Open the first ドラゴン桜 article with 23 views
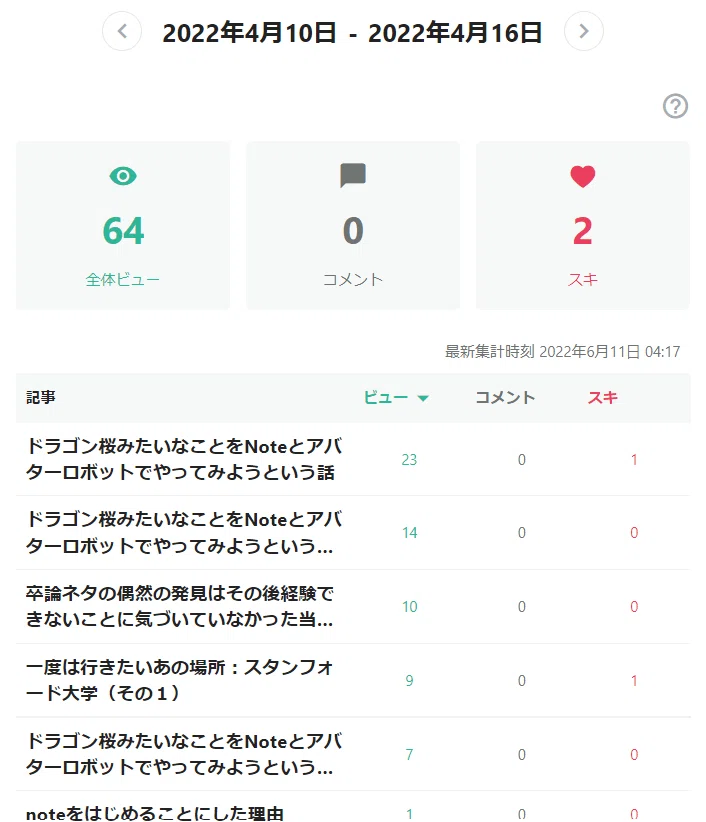This screenshot has width=706, height=822. pyautogui.click(x=183, y=459)
